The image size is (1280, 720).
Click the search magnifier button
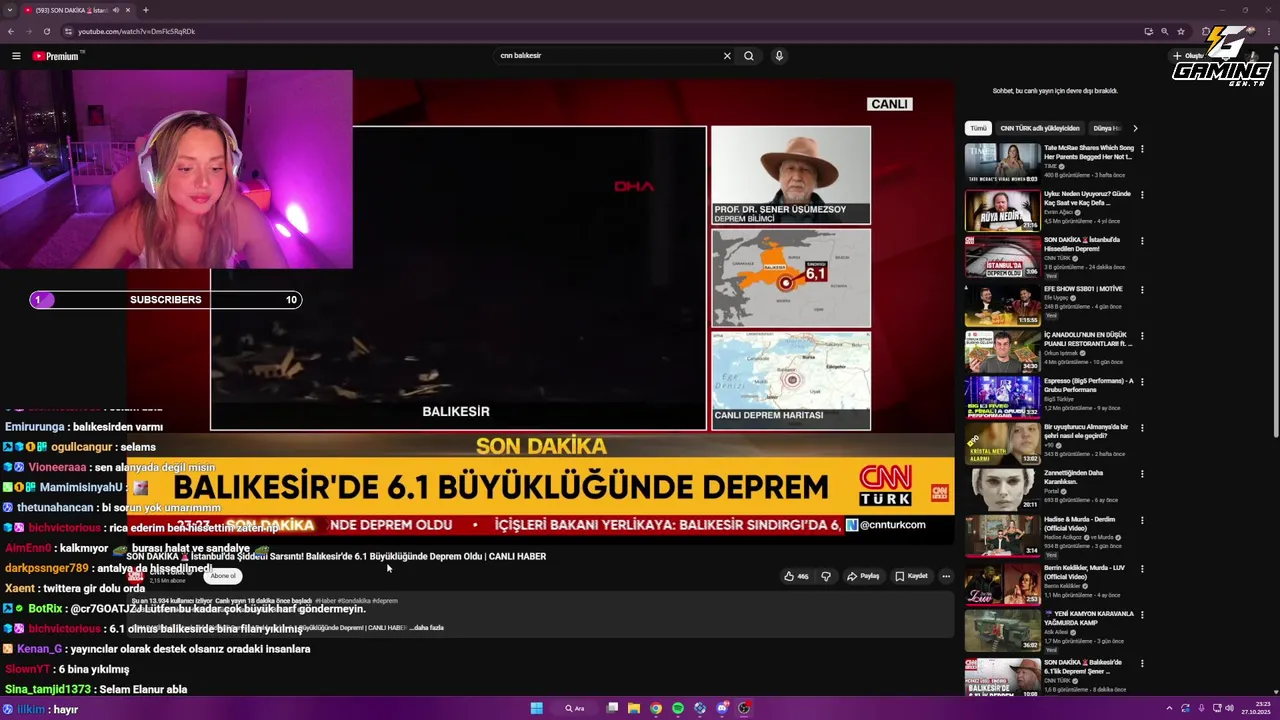tap(748, 56)
